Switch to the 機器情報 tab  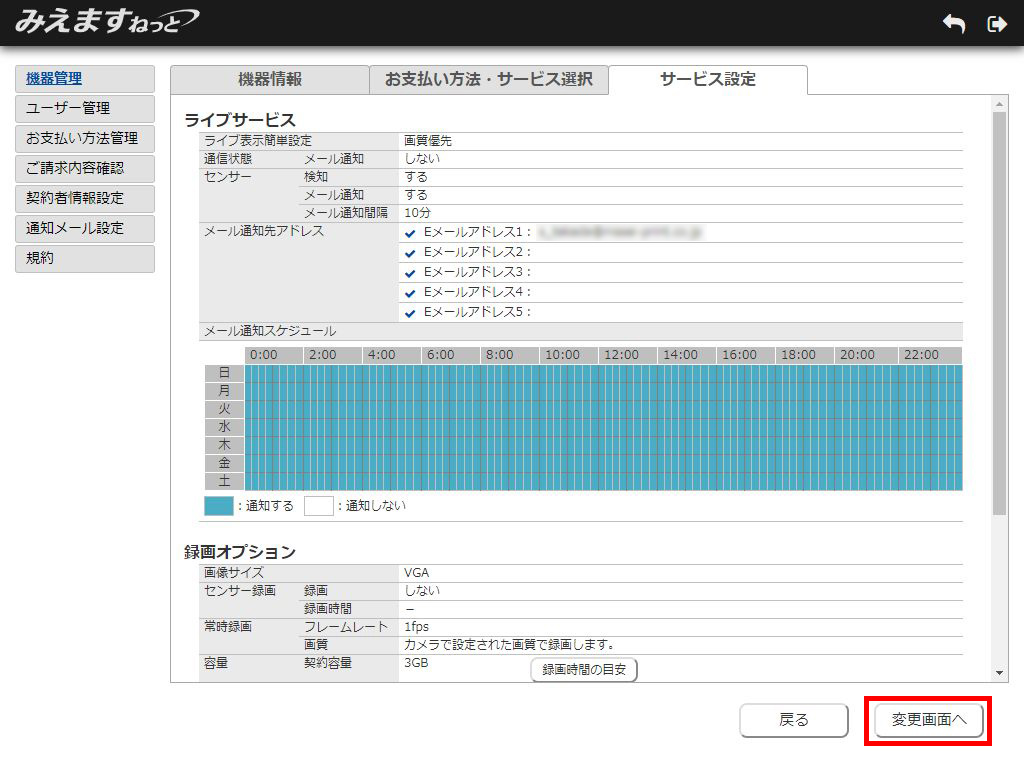pos(269,80)
